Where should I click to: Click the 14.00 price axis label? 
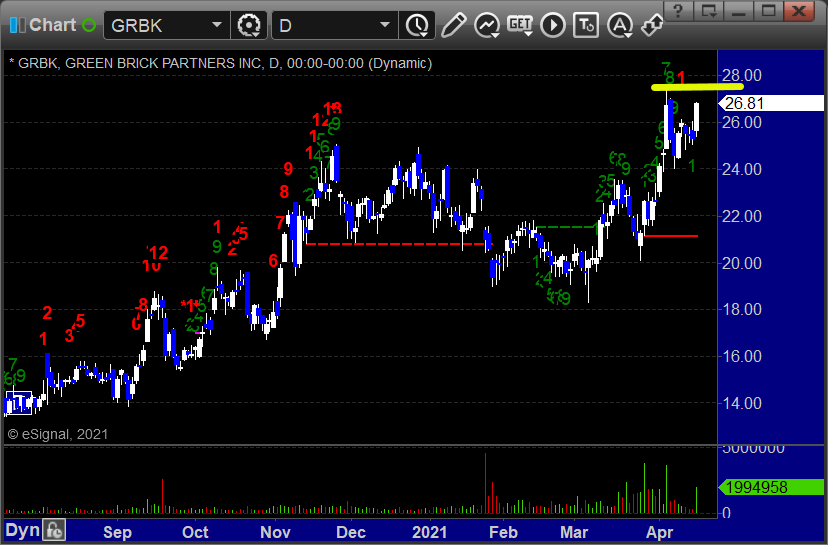[x=741, y=403]
